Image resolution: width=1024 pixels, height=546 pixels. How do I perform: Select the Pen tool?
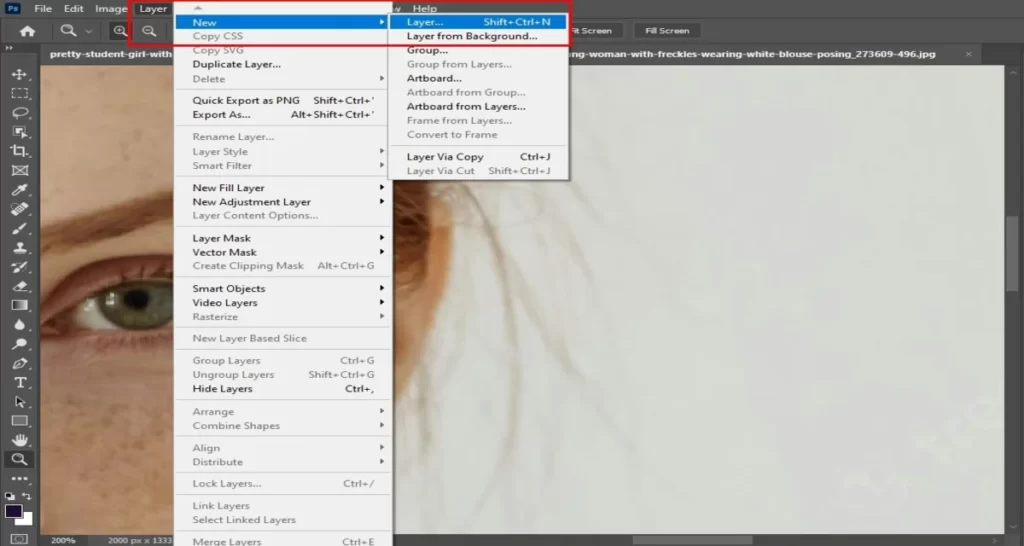point(20,363)
